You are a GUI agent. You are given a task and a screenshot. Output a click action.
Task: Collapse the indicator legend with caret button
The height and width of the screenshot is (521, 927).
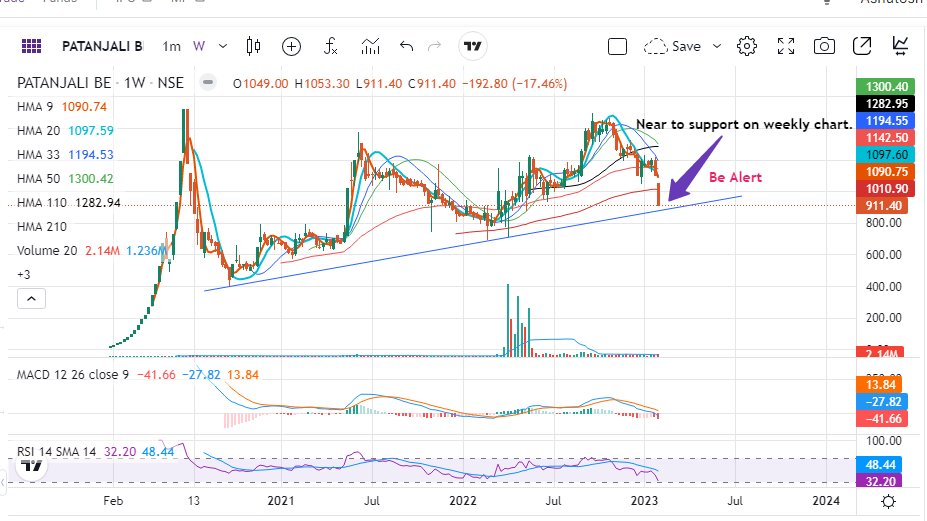(31, 299)
